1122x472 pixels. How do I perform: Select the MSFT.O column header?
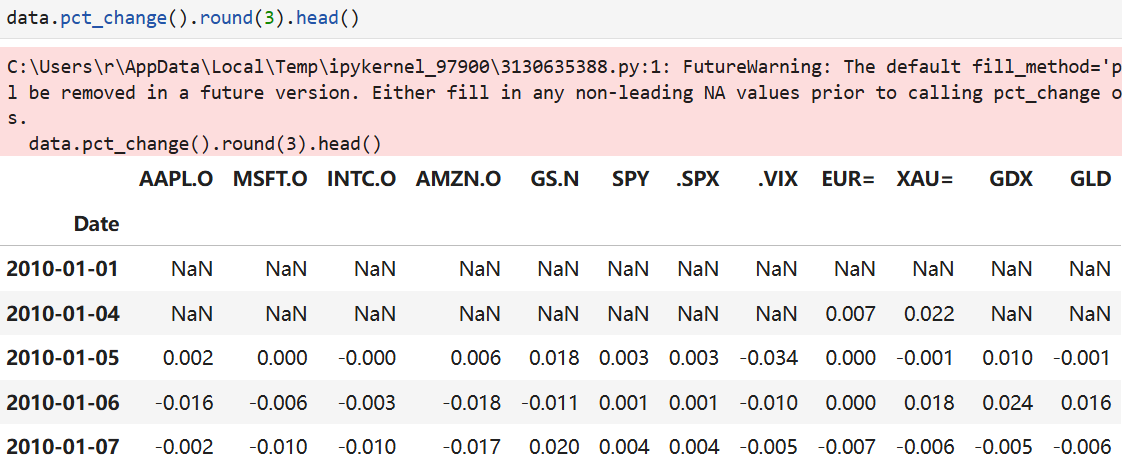point(270,180)
